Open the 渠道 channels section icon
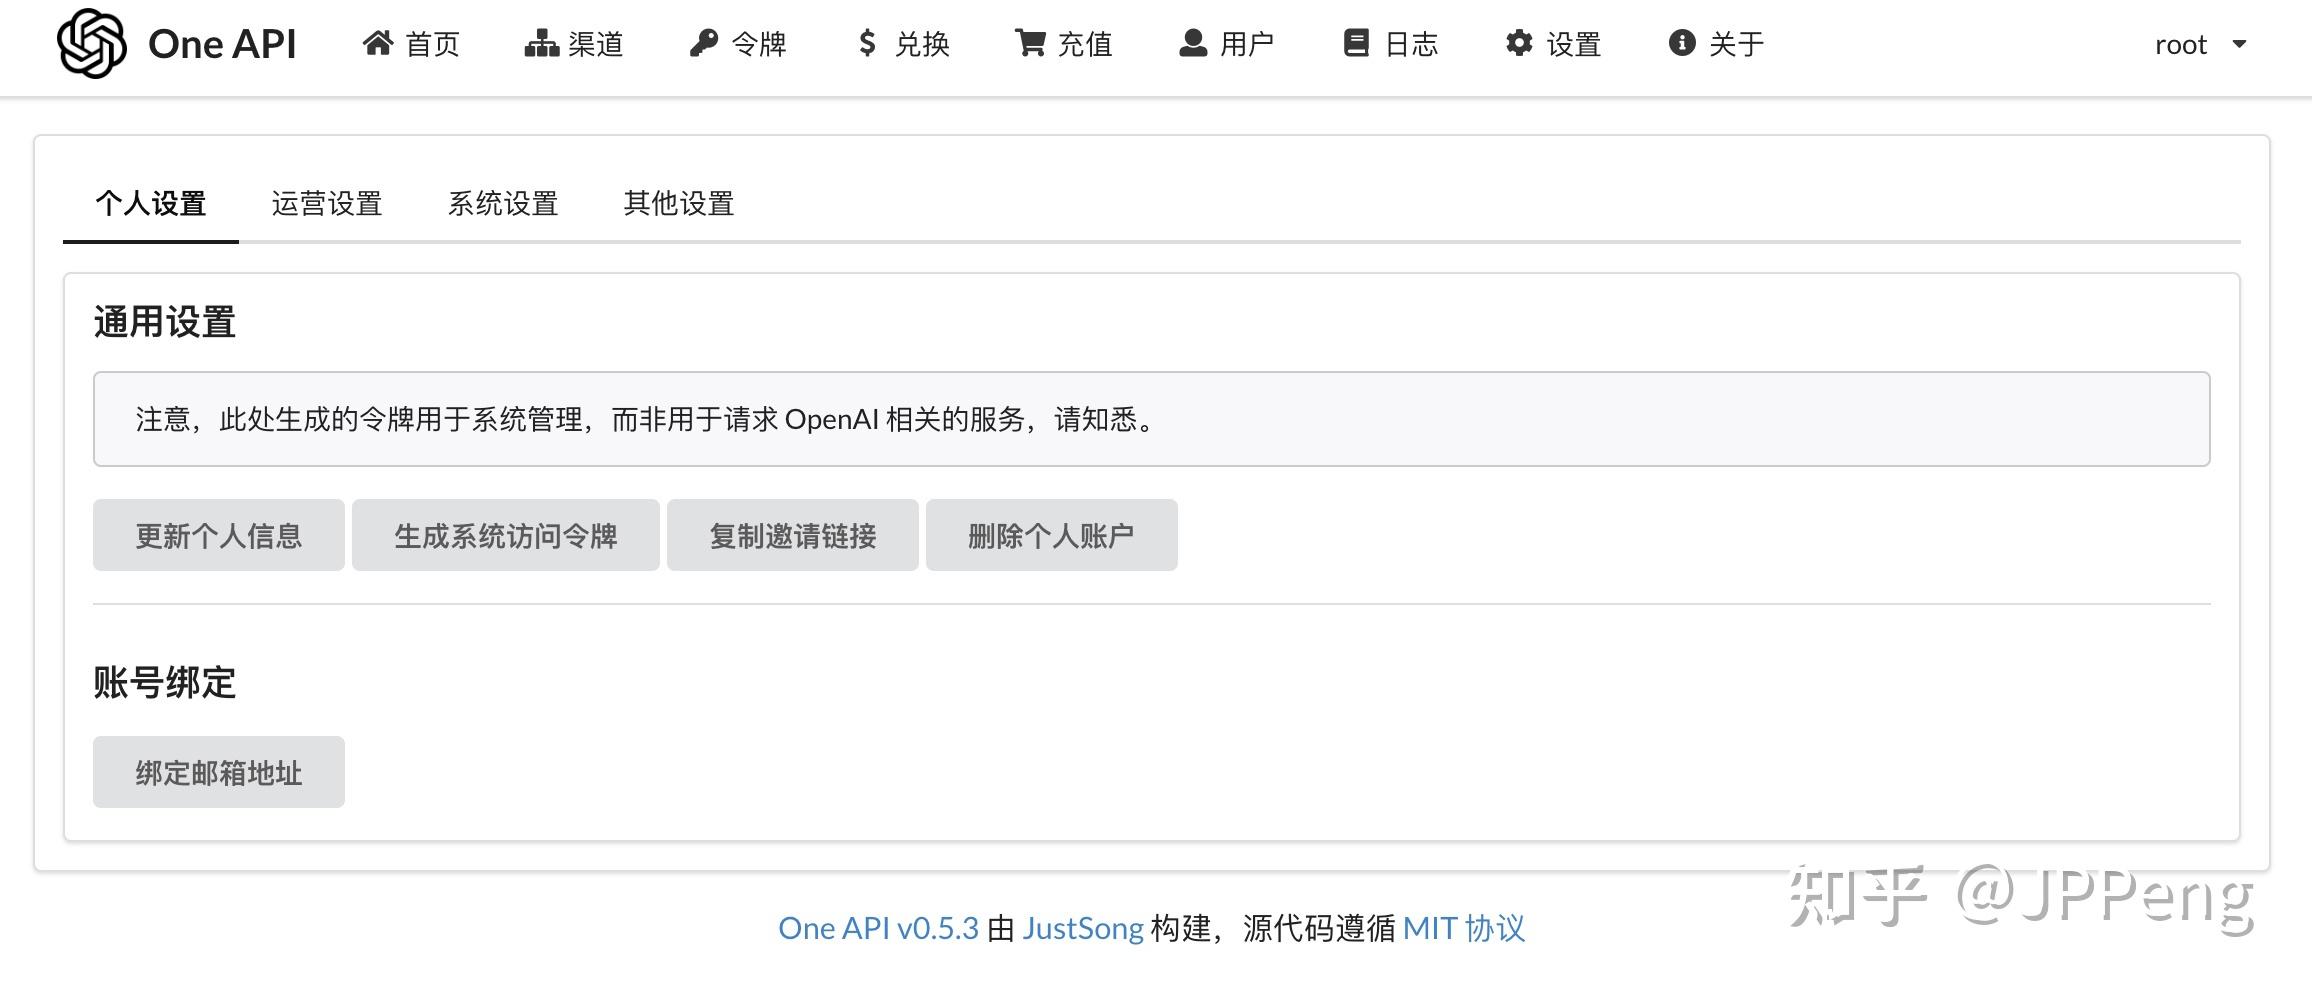The width and height of the screenshot is (2312, 1000). [540, 43]
